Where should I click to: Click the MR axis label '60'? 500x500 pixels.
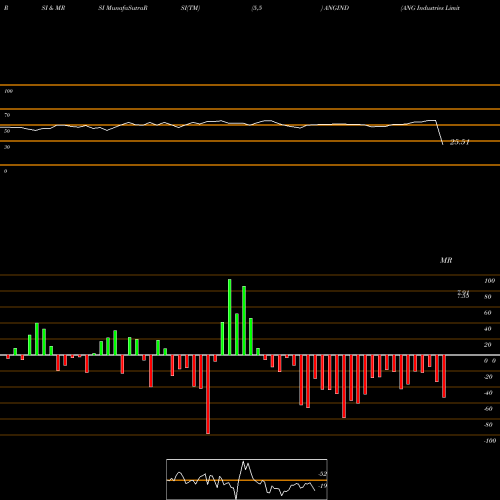coord(488,313)
